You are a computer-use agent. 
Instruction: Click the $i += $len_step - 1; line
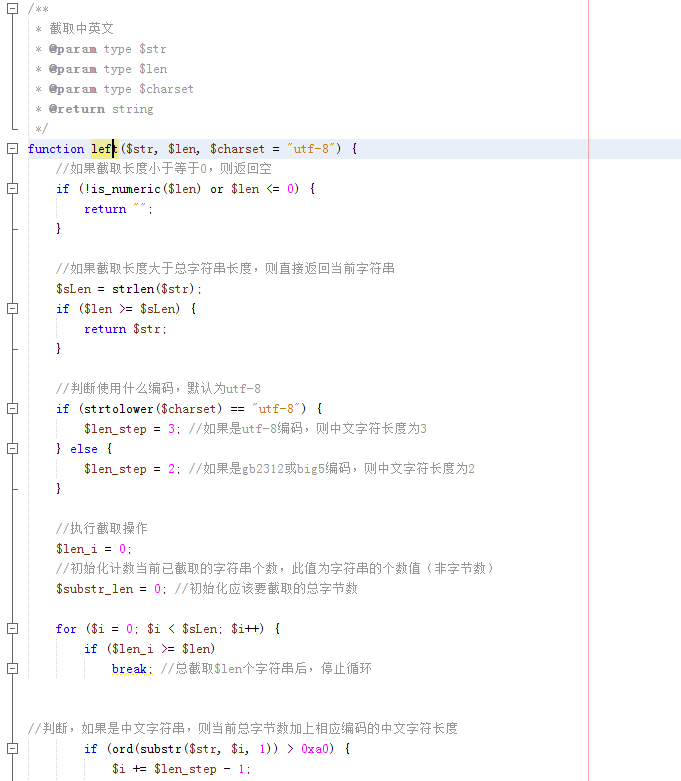[181, 769]
